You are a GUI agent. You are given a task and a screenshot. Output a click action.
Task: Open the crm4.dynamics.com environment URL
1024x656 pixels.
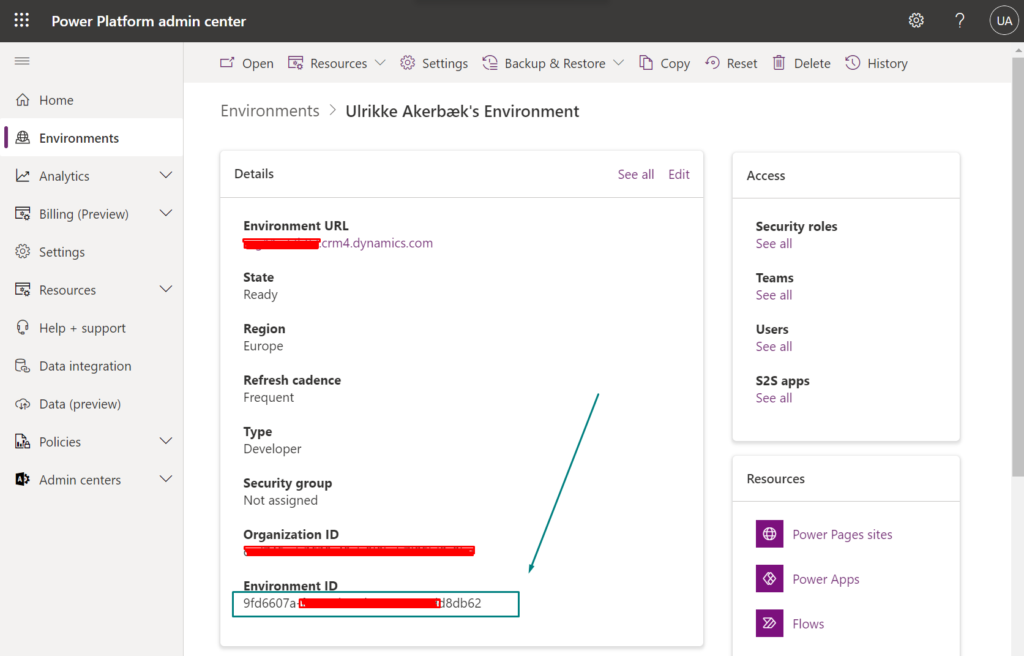click(338, 243)
